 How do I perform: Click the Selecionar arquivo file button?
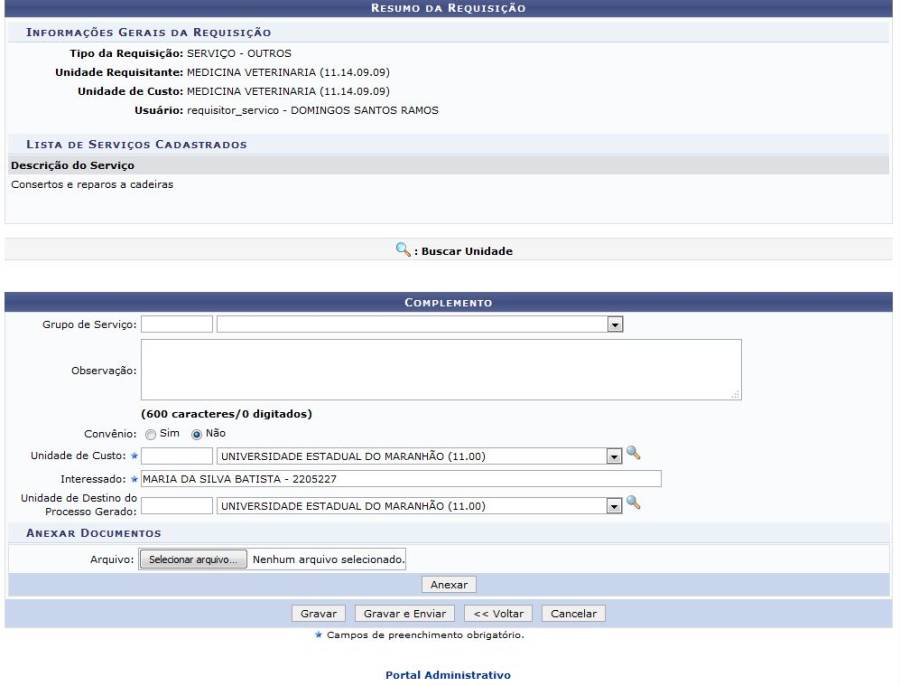point(193,560)
